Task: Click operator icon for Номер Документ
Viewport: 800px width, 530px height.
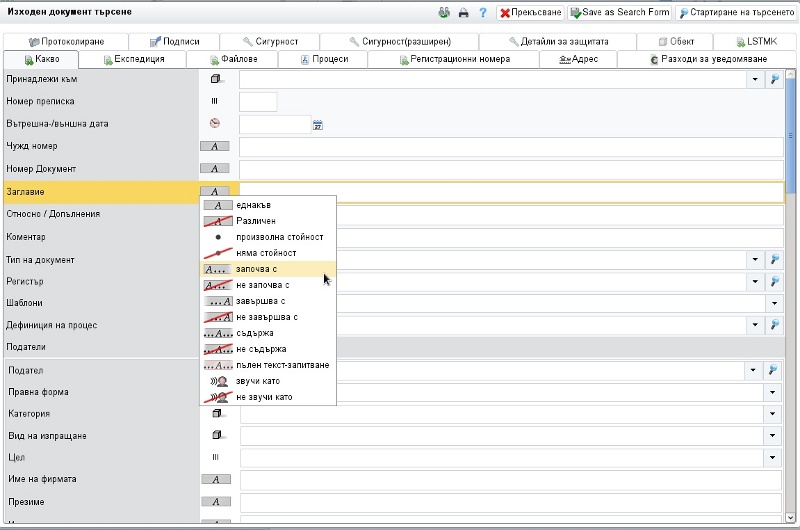Action: pyautogui.click(x=214, y=168)
